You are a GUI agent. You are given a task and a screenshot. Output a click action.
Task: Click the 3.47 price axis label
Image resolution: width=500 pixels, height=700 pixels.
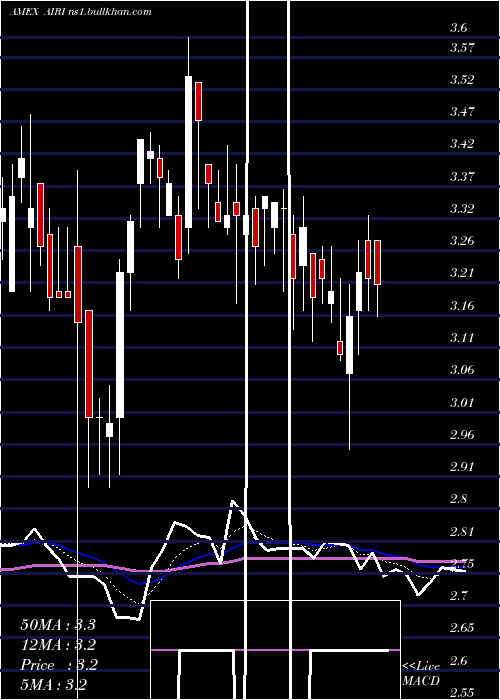[462, 112]
